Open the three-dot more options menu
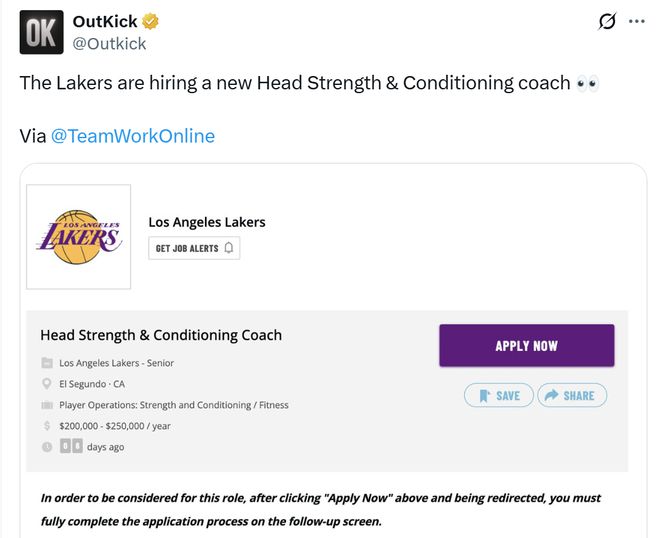 pyautogui.click(x=637, y=22)
